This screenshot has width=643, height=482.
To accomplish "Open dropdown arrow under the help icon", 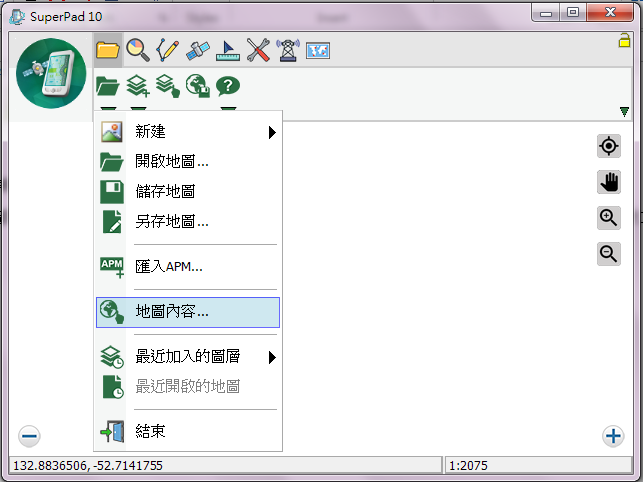I will coord(228,109).
